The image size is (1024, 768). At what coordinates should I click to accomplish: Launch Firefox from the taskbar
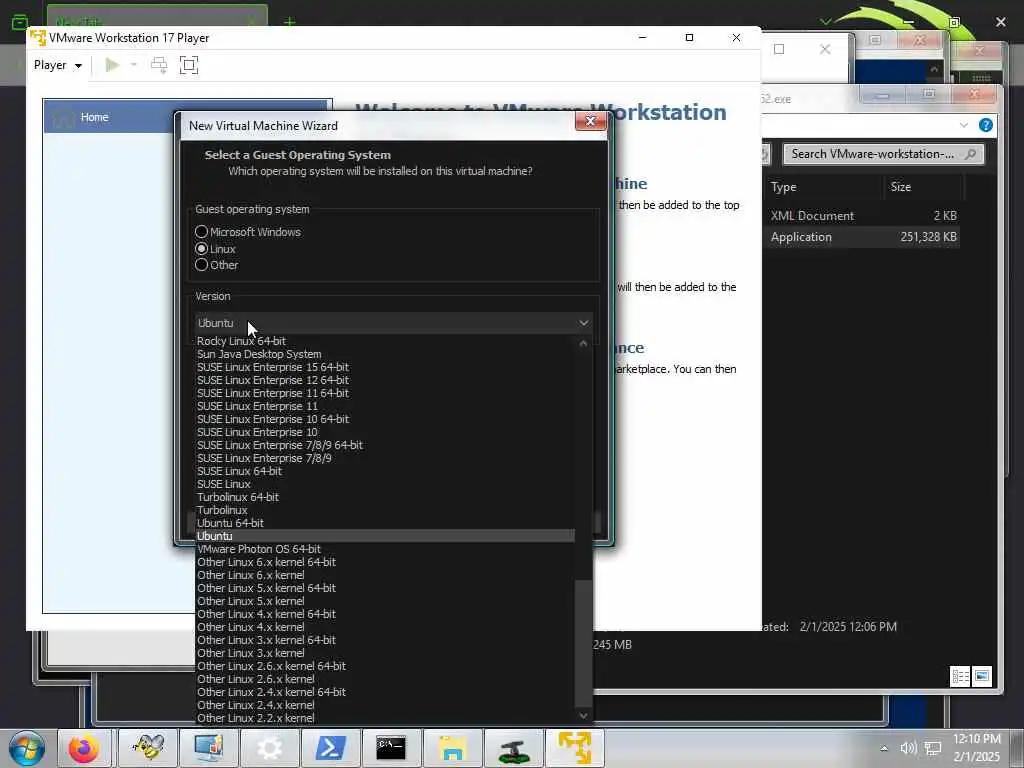pos(84,748)
